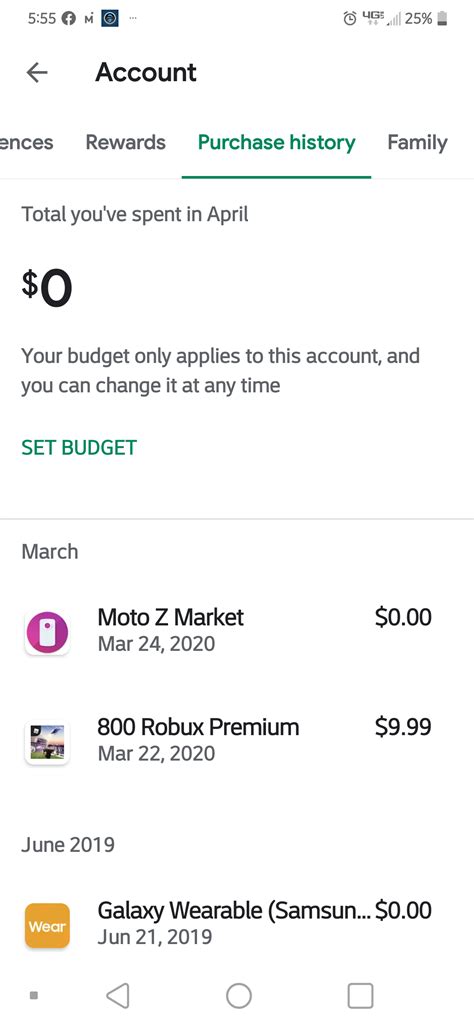Tap the Facebook notification icon in status bar
The height and width of the screenshot is (1027, 474).
click(x=68, y=18)
